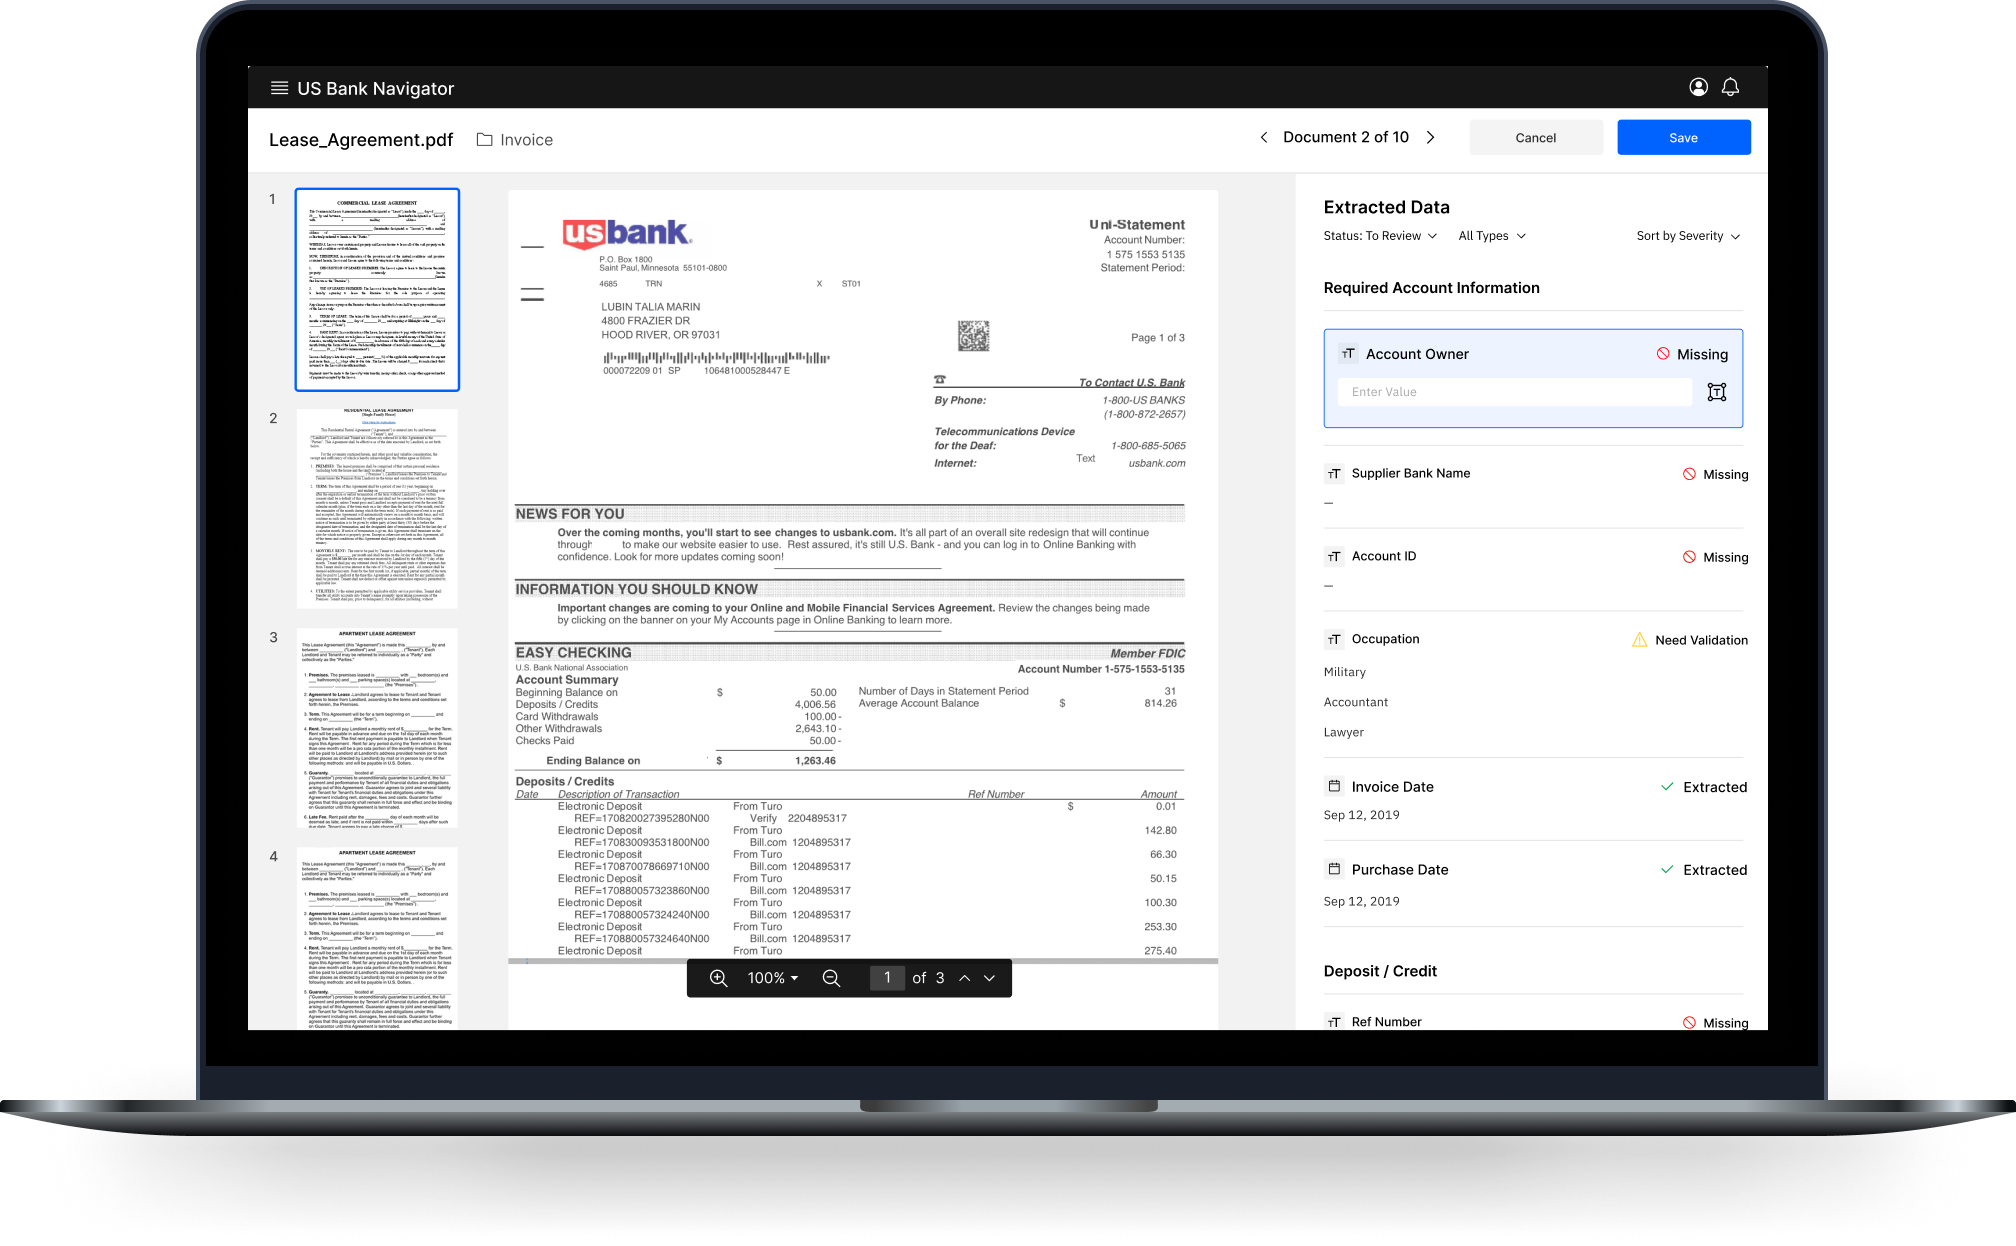The image size is (2016, 1246).
Task: Select page 1 thumbnail
Action: tap(377, 289)
